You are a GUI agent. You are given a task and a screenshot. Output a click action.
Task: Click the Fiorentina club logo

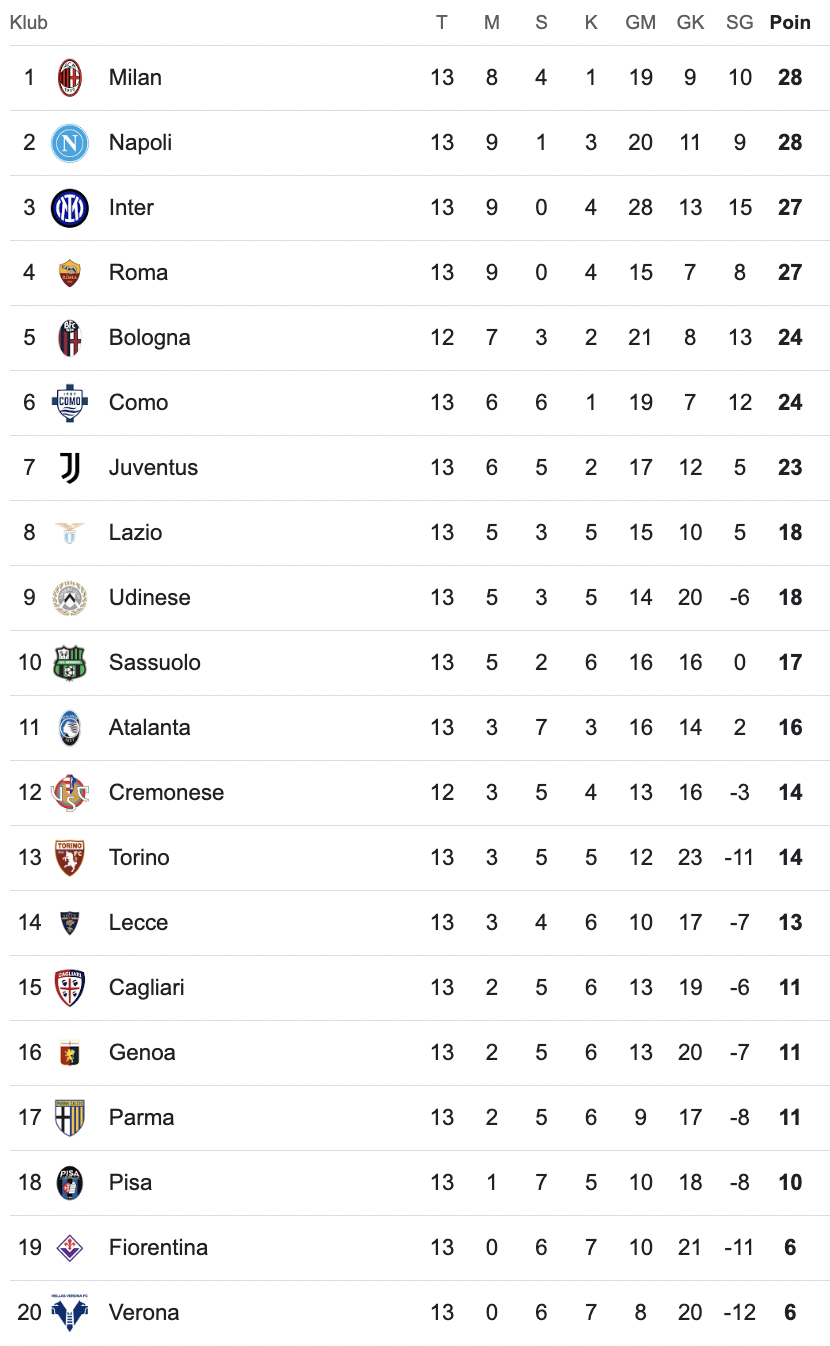click(x=70, y=1248)
